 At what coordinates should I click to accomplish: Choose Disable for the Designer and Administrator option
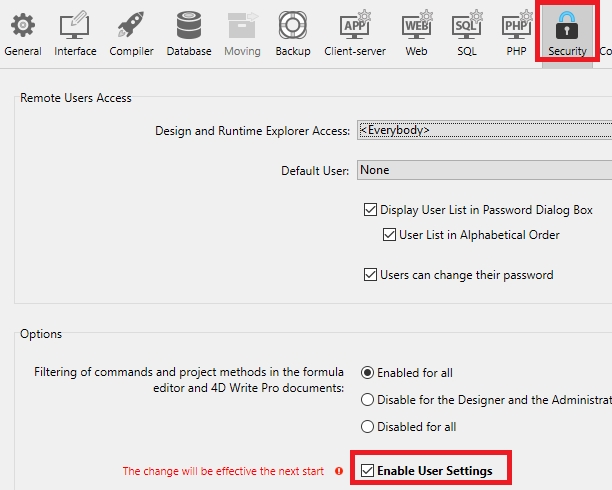coord(367,400)
